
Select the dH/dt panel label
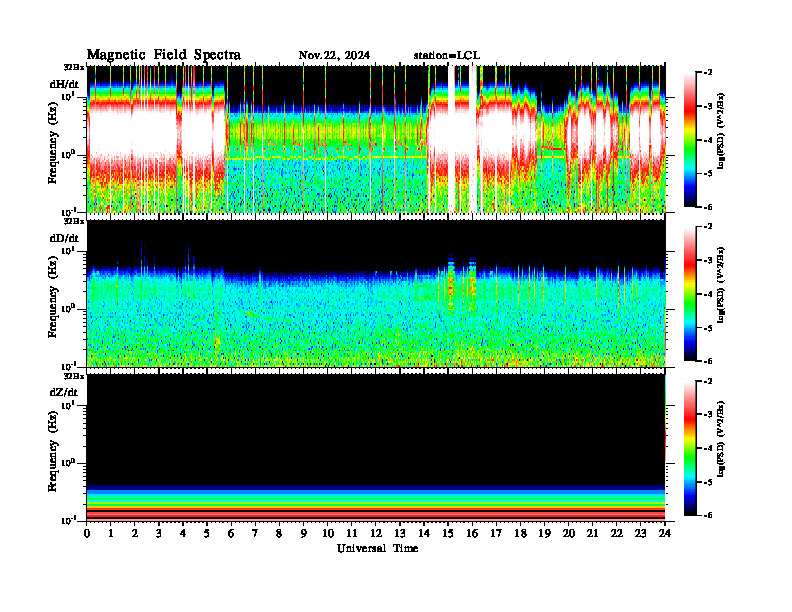click(64, 84)
